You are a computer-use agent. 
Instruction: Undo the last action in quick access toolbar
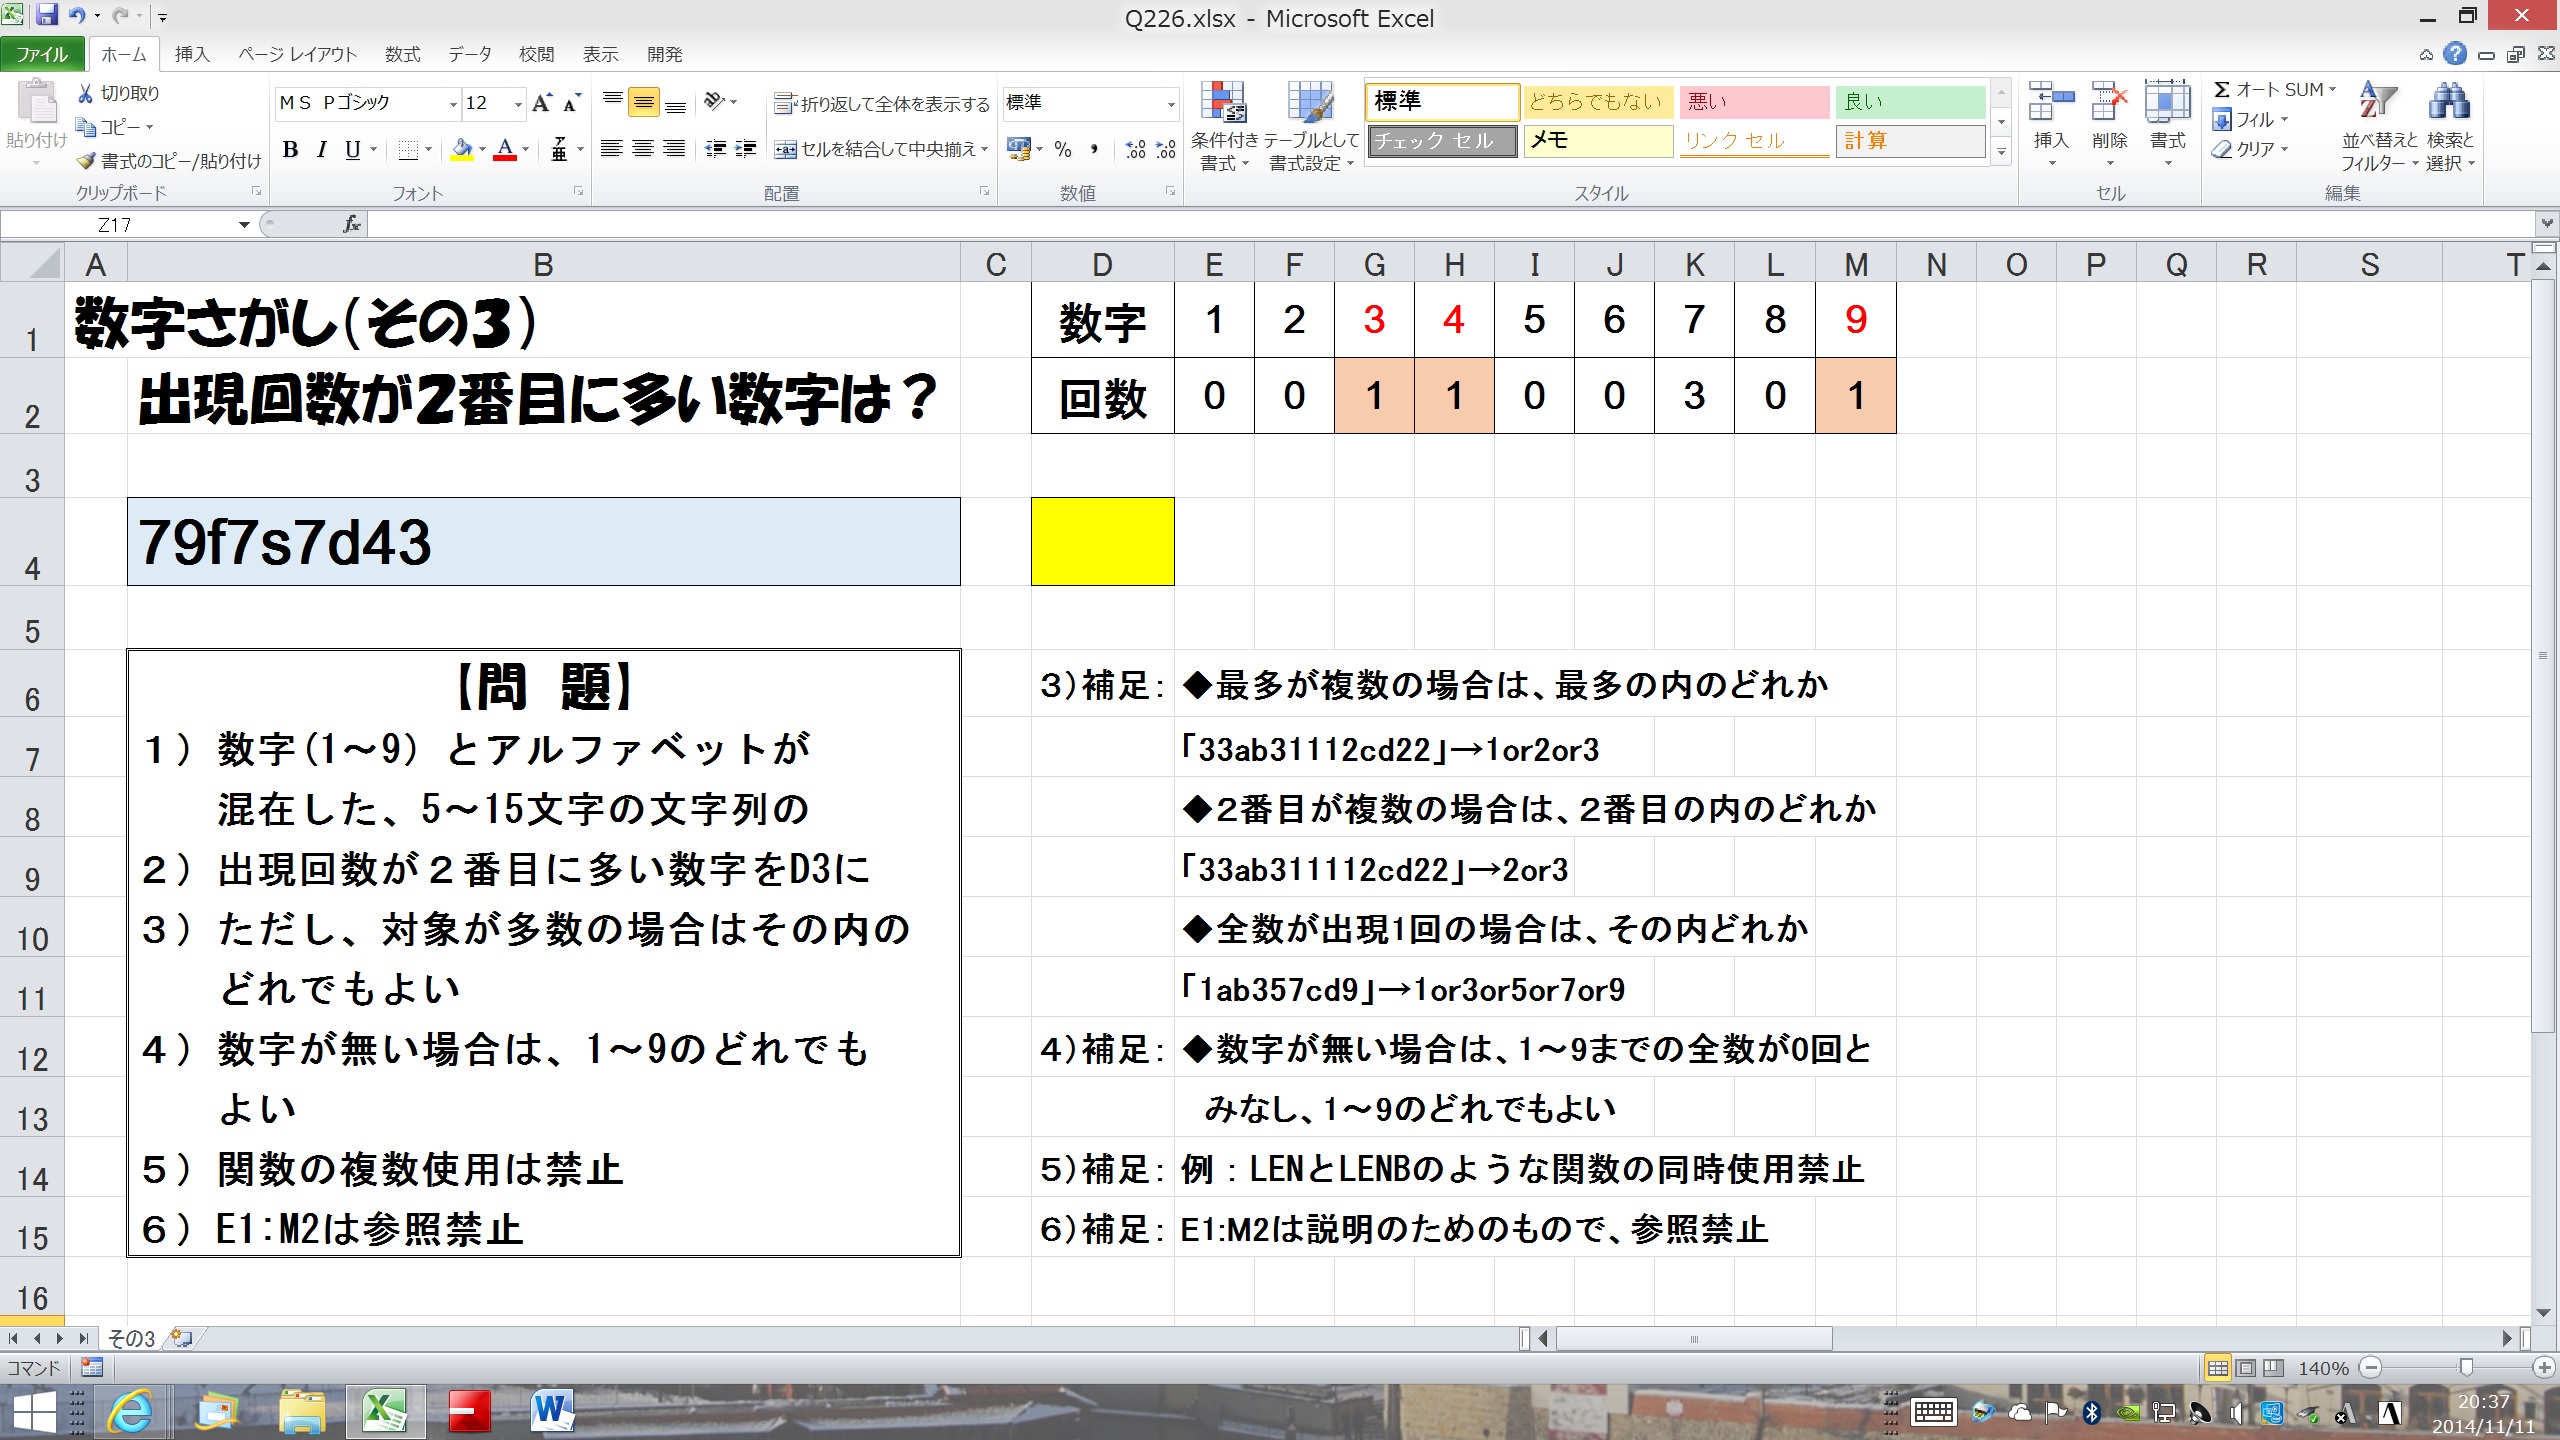pyautogui.click(x=78, y=15)
